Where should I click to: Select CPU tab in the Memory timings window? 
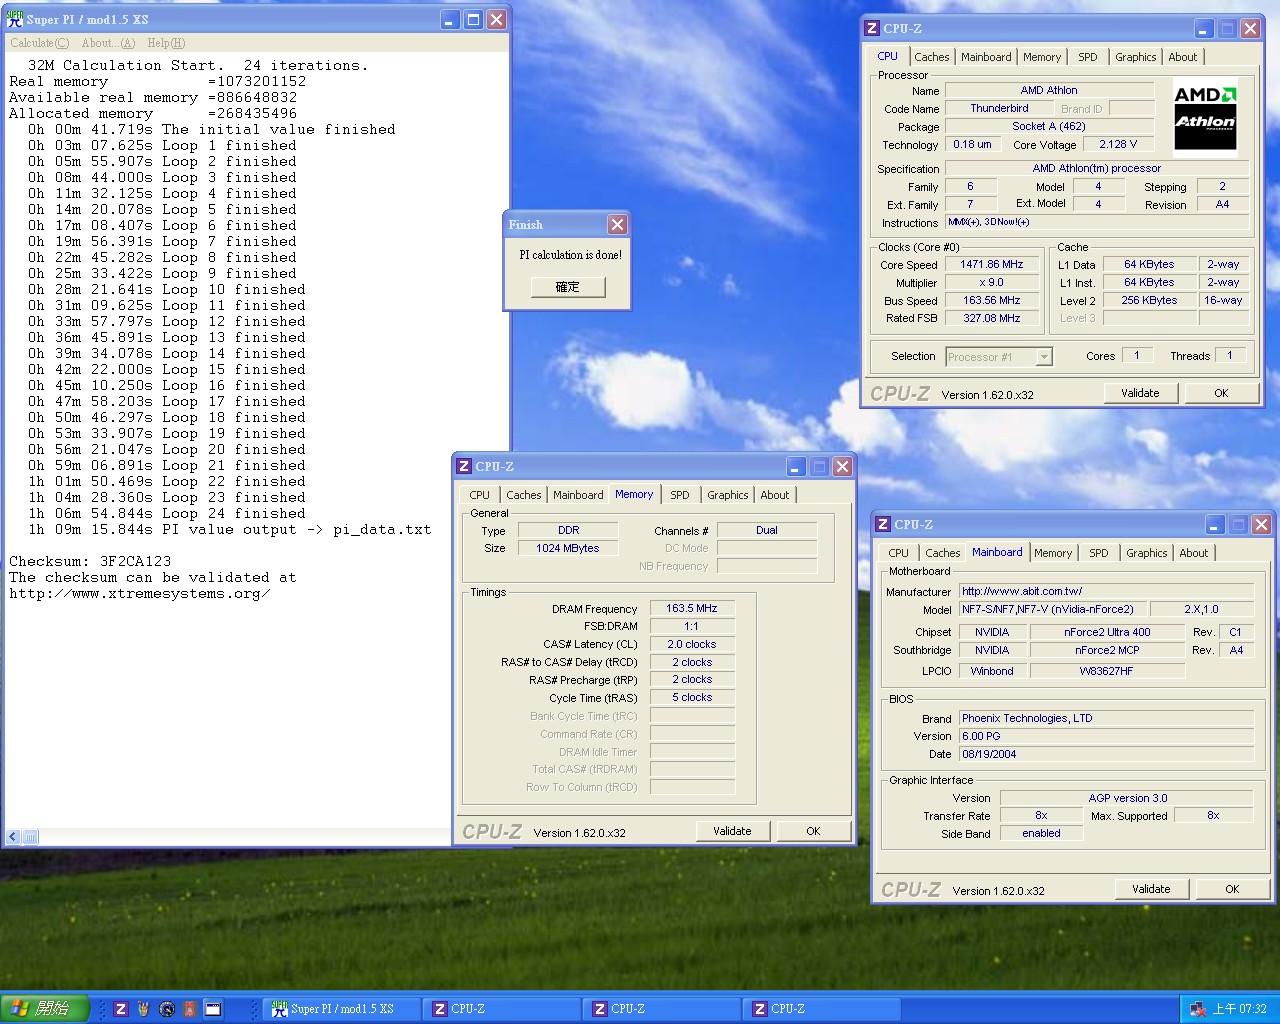[480, 495]
